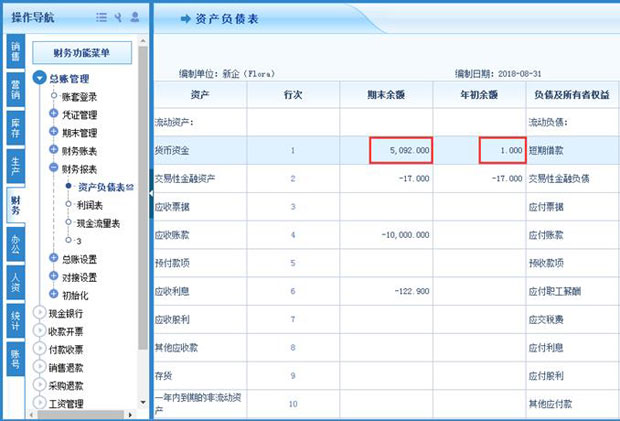Collapse the 财务报表 node
Screen dimensions: 620x421
(x=54, y=168)
